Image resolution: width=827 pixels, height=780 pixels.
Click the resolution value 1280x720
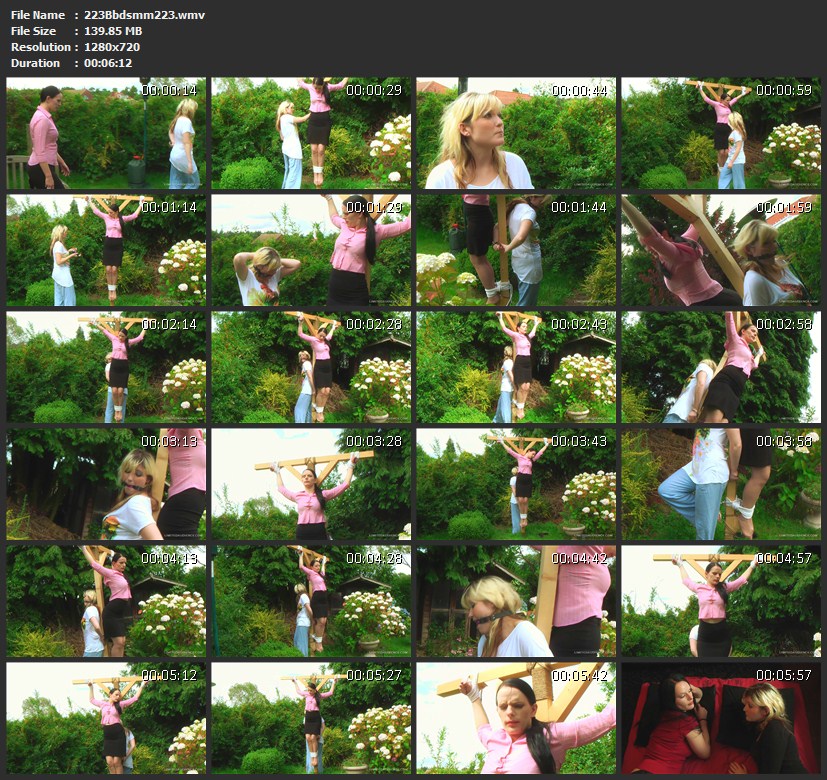[112, 47]
